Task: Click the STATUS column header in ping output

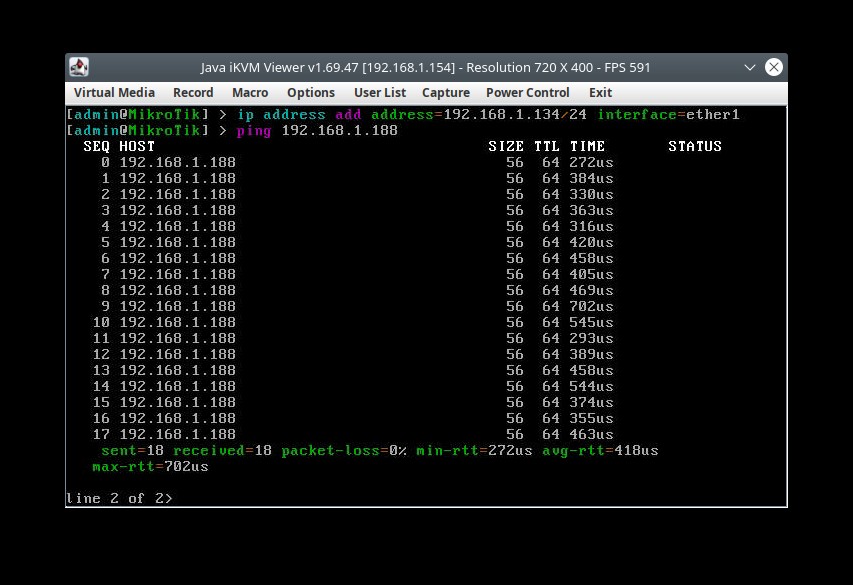Action: (695, 145)
